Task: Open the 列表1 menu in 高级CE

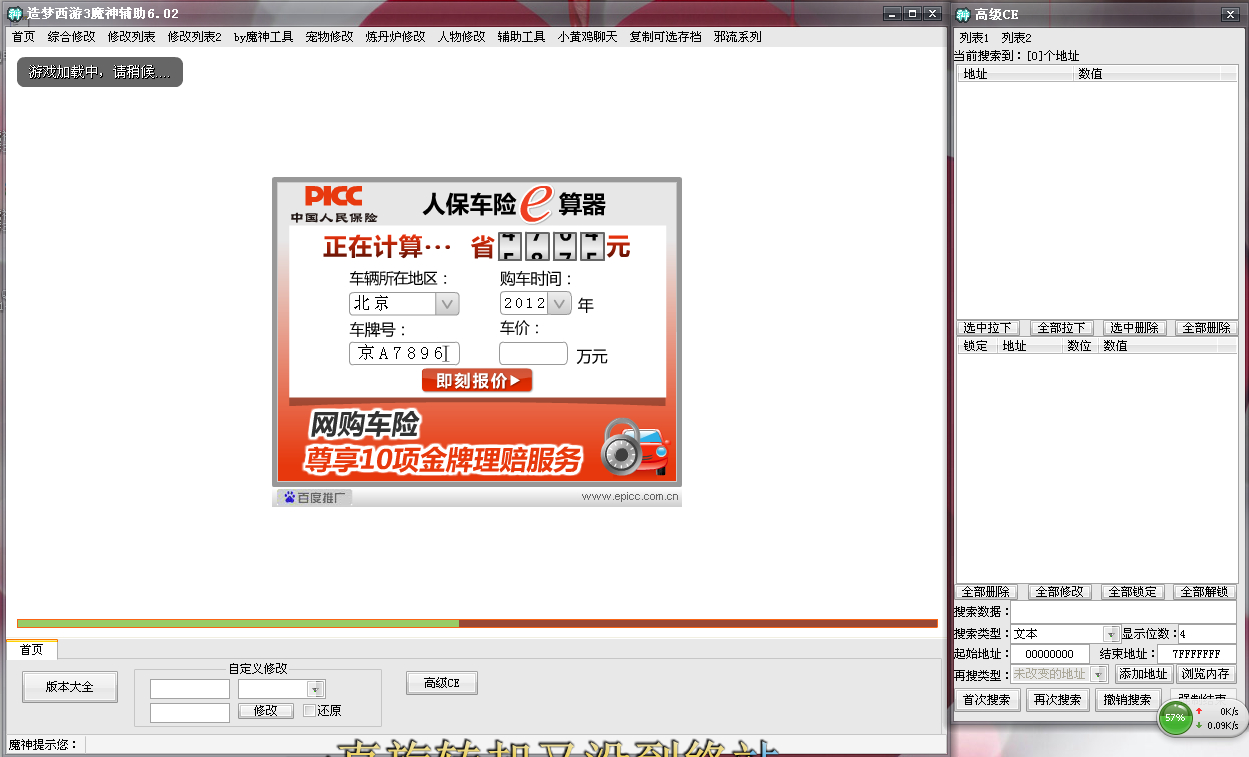Action: coord(974,38)
